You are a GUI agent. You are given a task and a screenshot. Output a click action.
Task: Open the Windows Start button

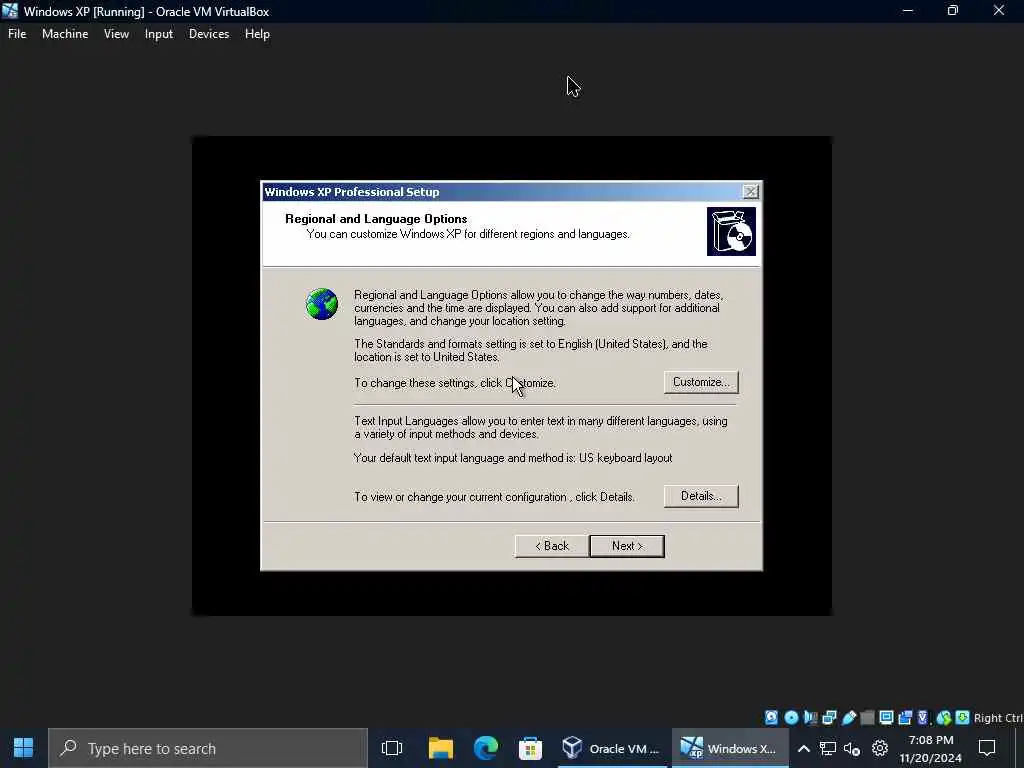(x=24, y=748)
